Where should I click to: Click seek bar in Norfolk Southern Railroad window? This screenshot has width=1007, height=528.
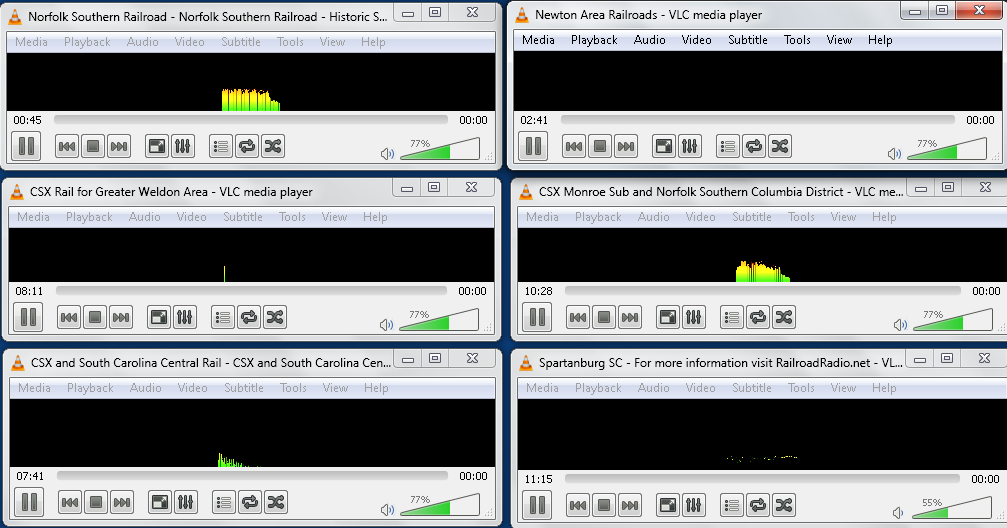pyautogui.click(x=250, y=120)
